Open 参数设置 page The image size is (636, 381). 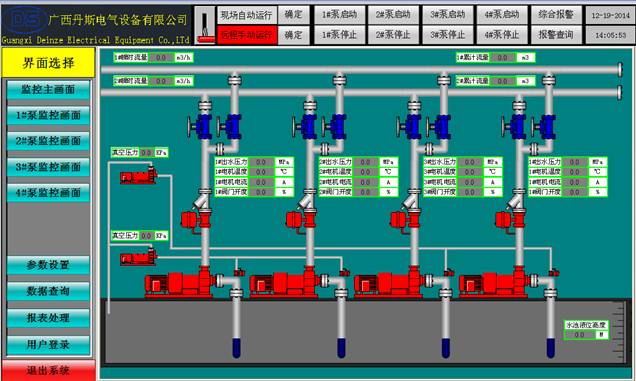(48, 265)
